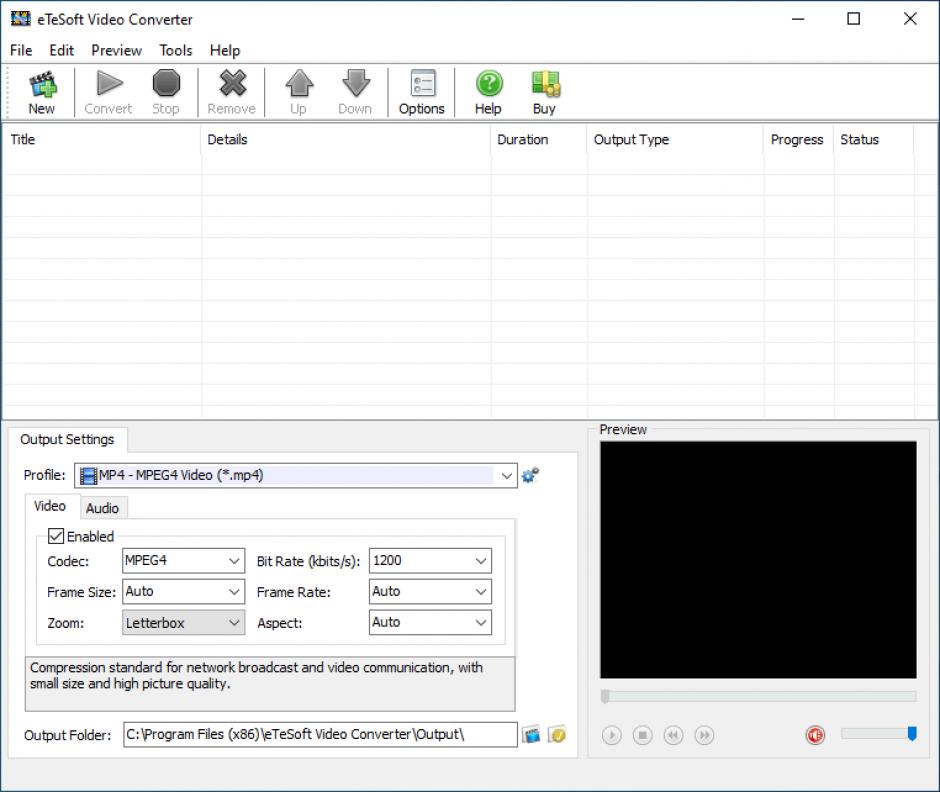Open the Help menu

click(x=225, y=50)
